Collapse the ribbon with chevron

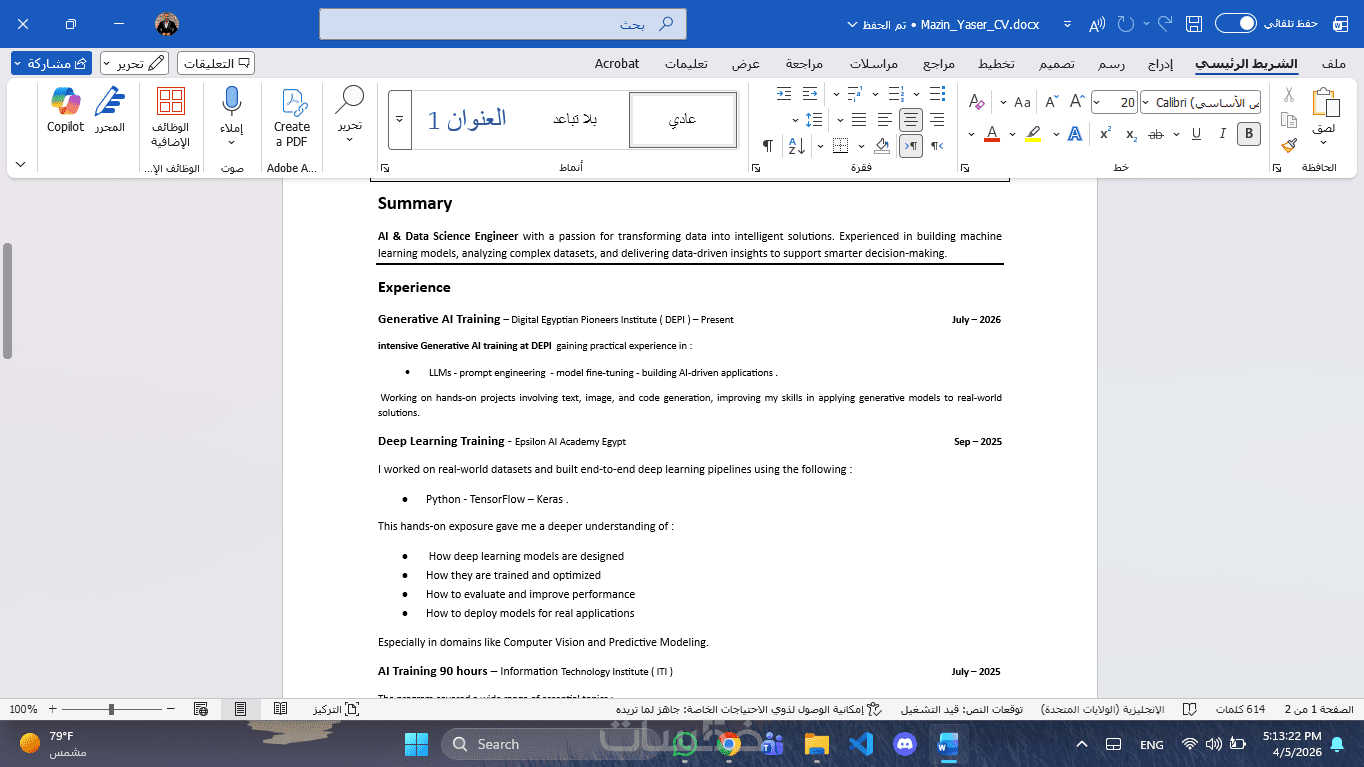point(21,164)
